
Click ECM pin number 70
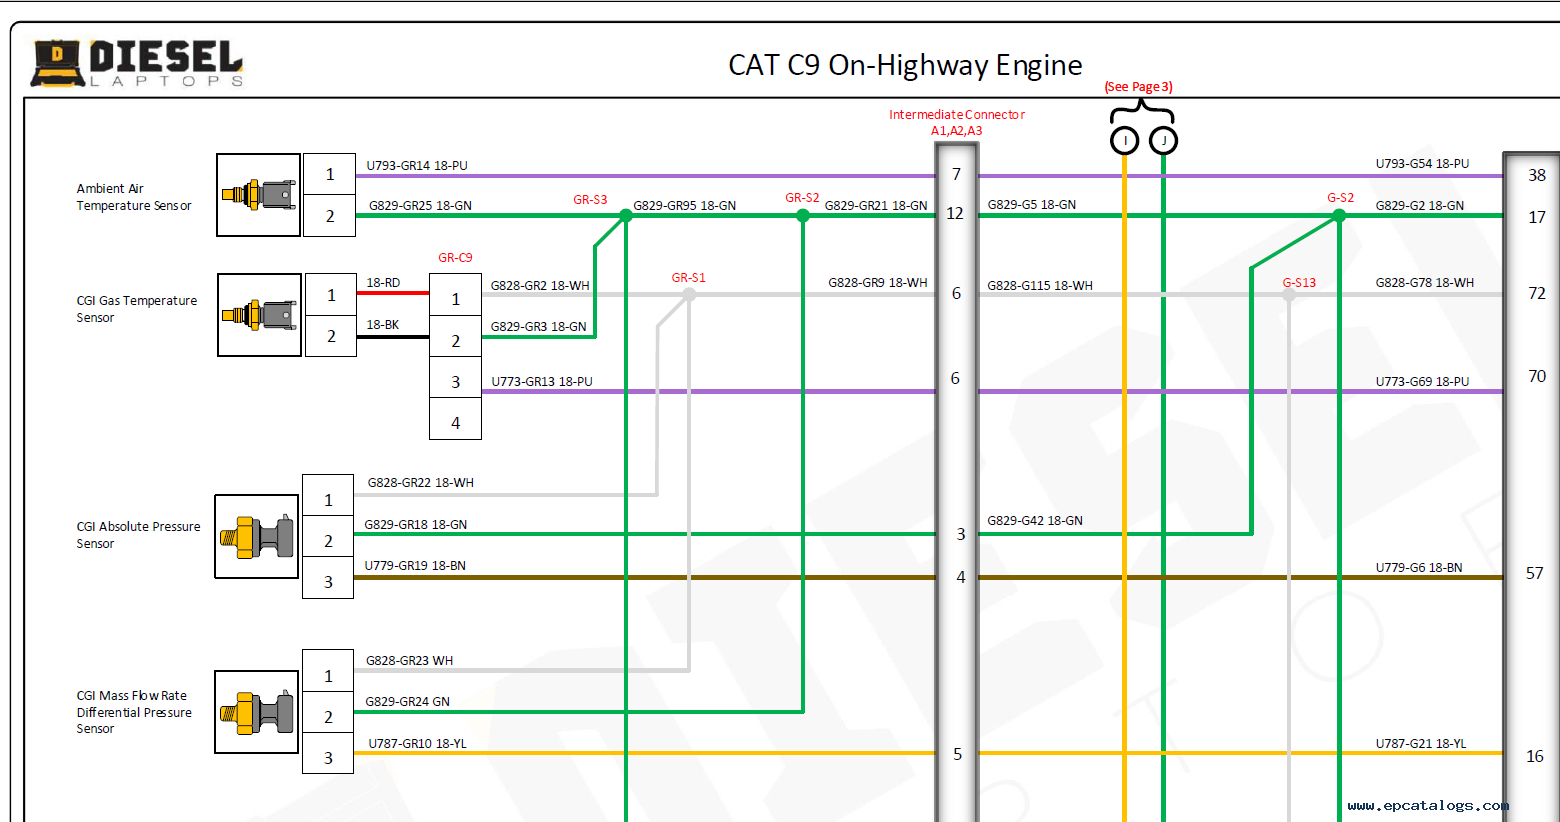pos(1537,377)
